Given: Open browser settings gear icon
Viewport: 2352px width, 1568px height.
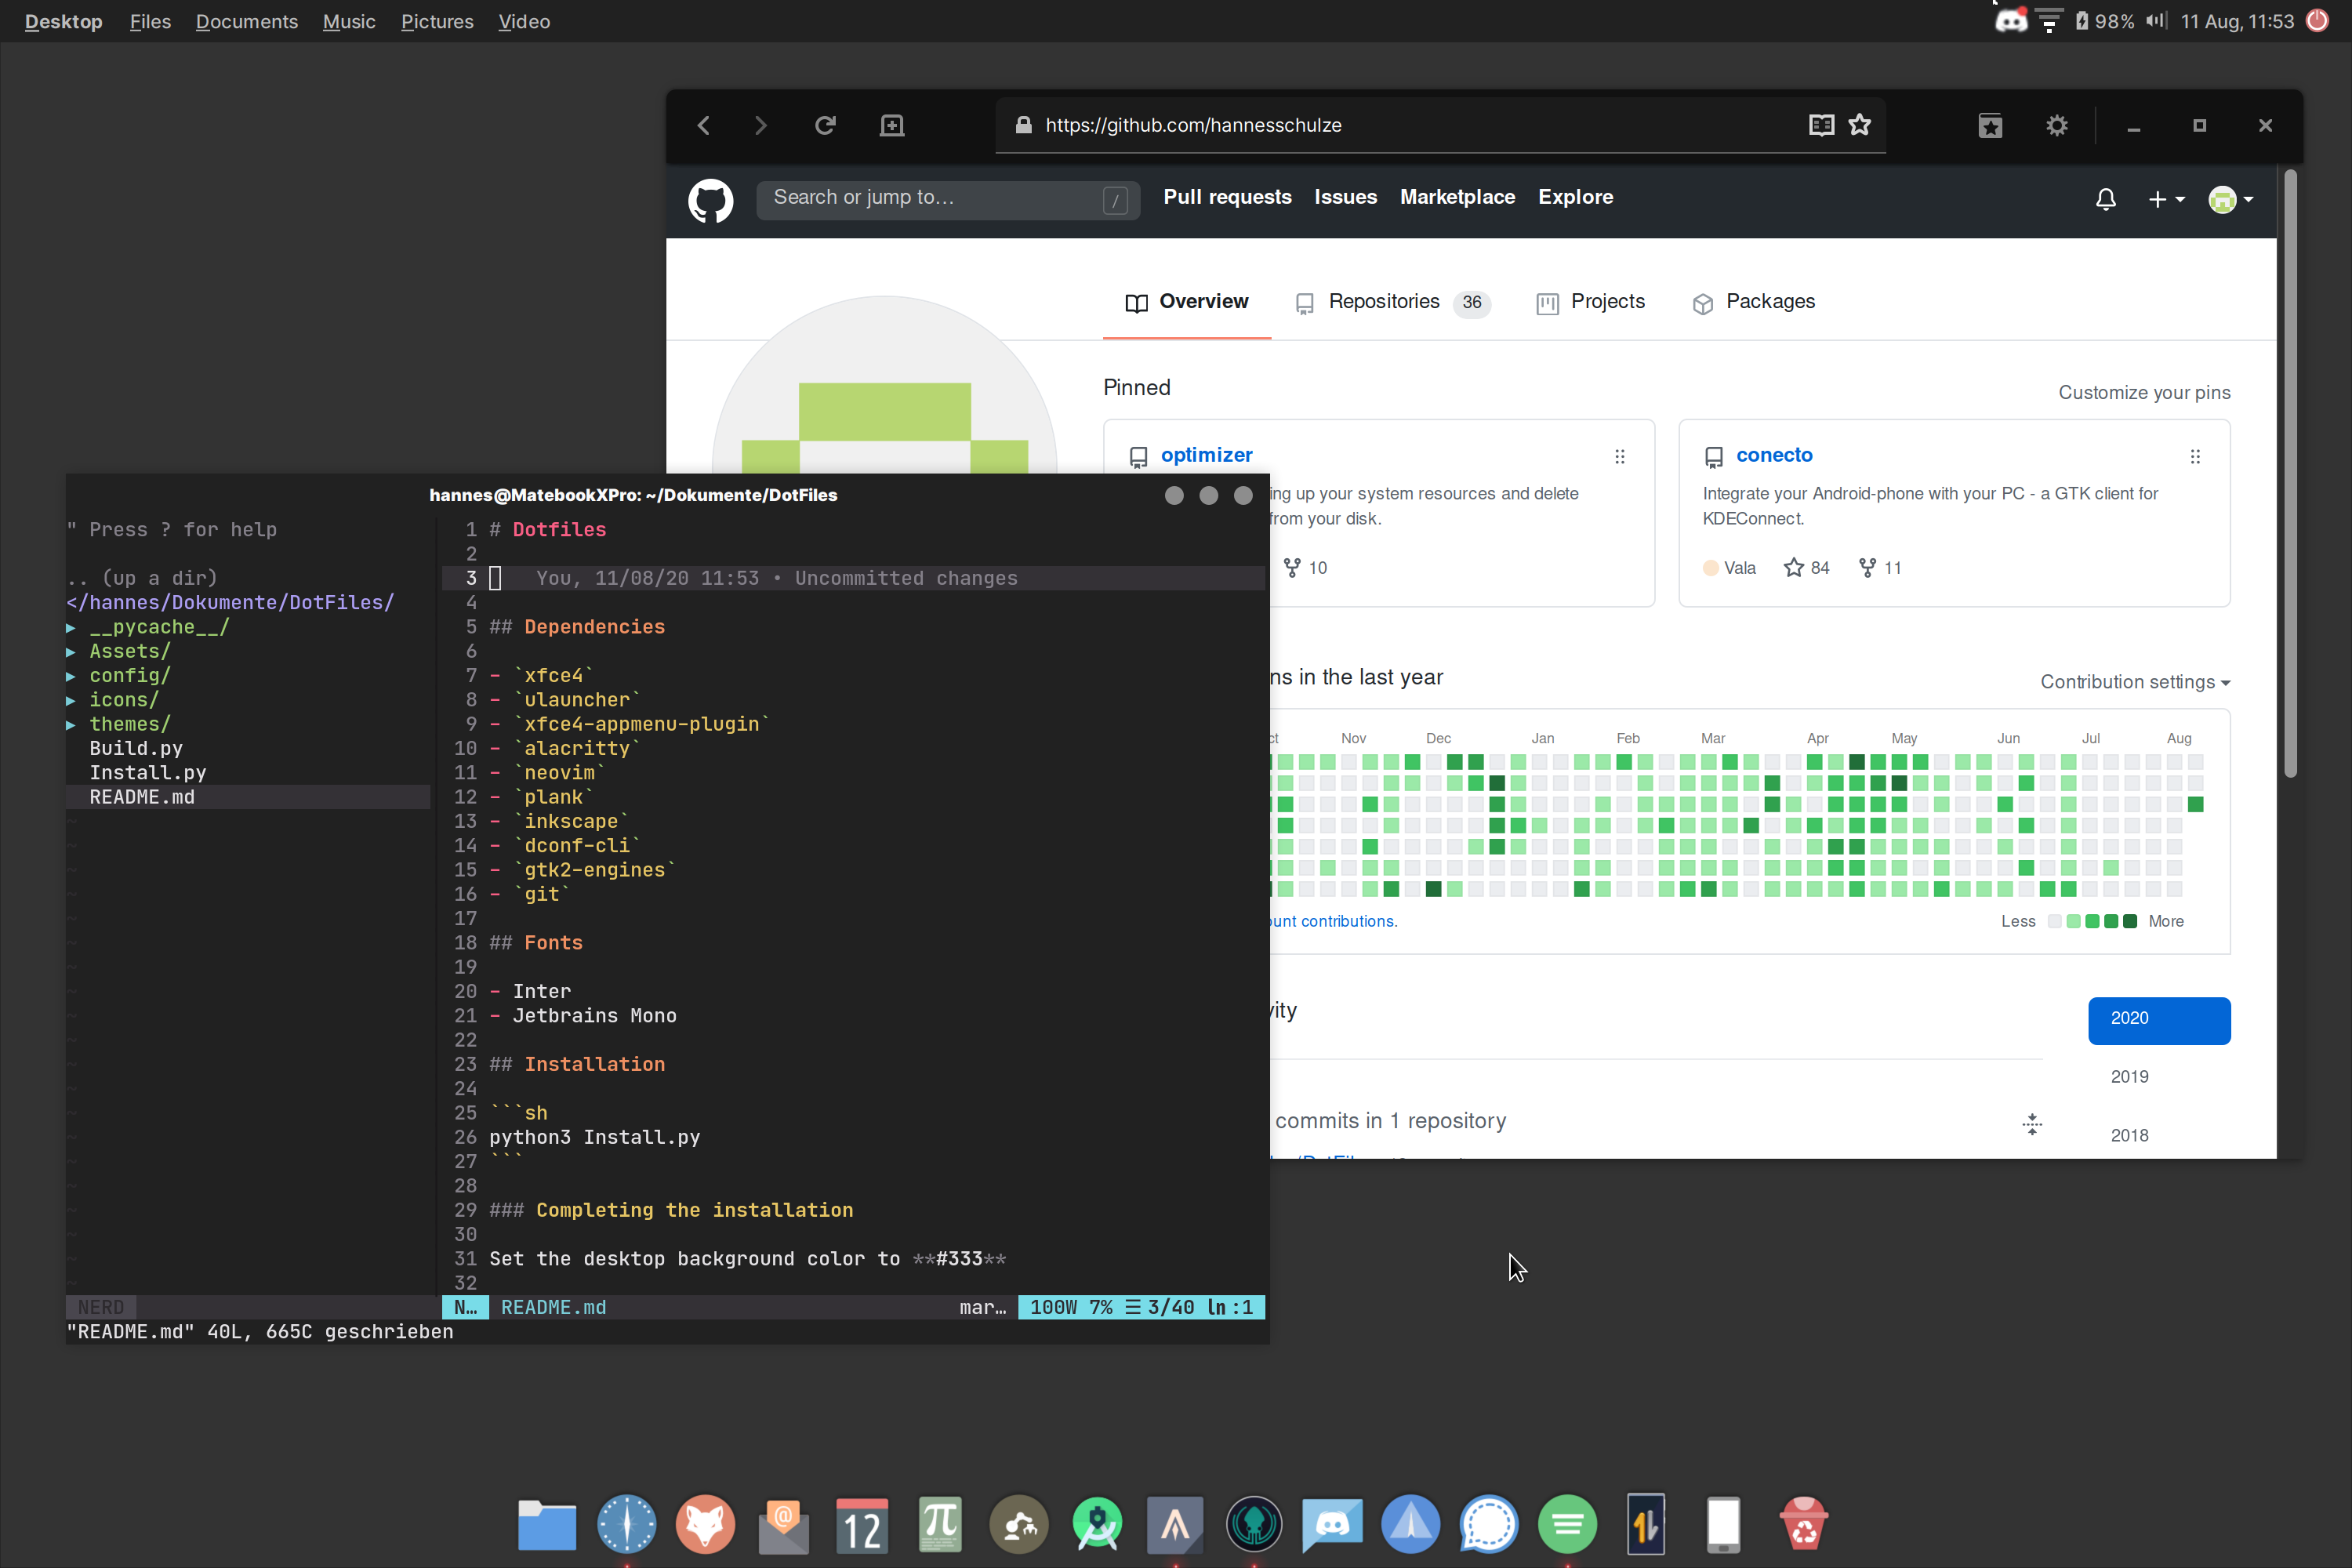Looking at the screenshot, I should pos(2056,126).
